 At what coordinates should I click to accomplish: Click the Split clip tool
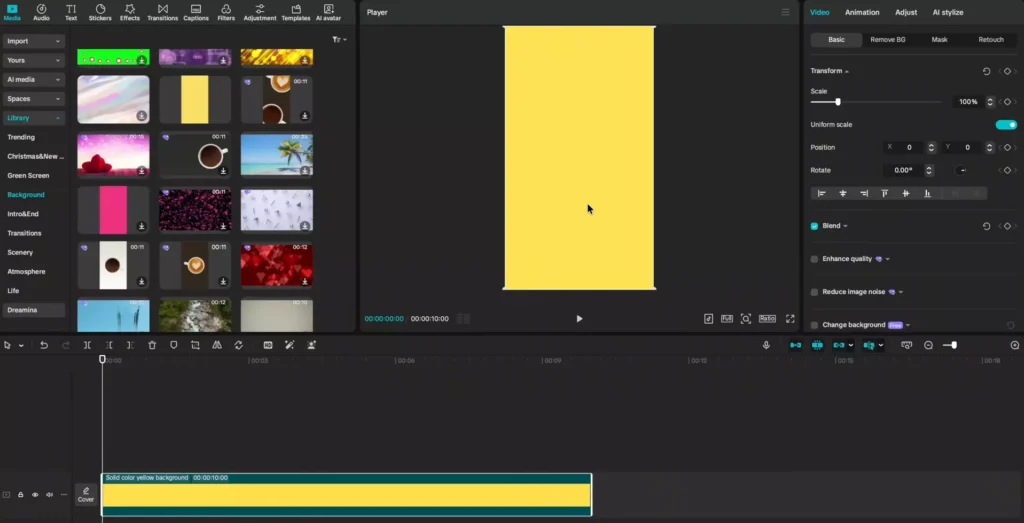click(x=87, y=345)
